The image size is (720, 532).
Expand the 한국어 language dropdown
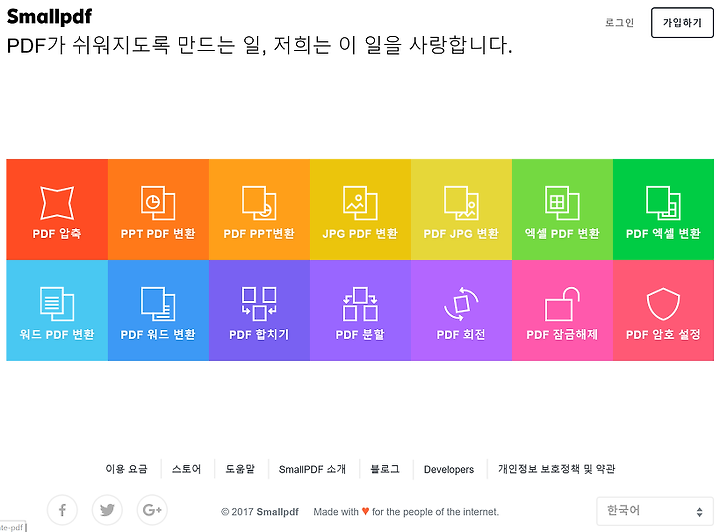click(x=655, y=511)
